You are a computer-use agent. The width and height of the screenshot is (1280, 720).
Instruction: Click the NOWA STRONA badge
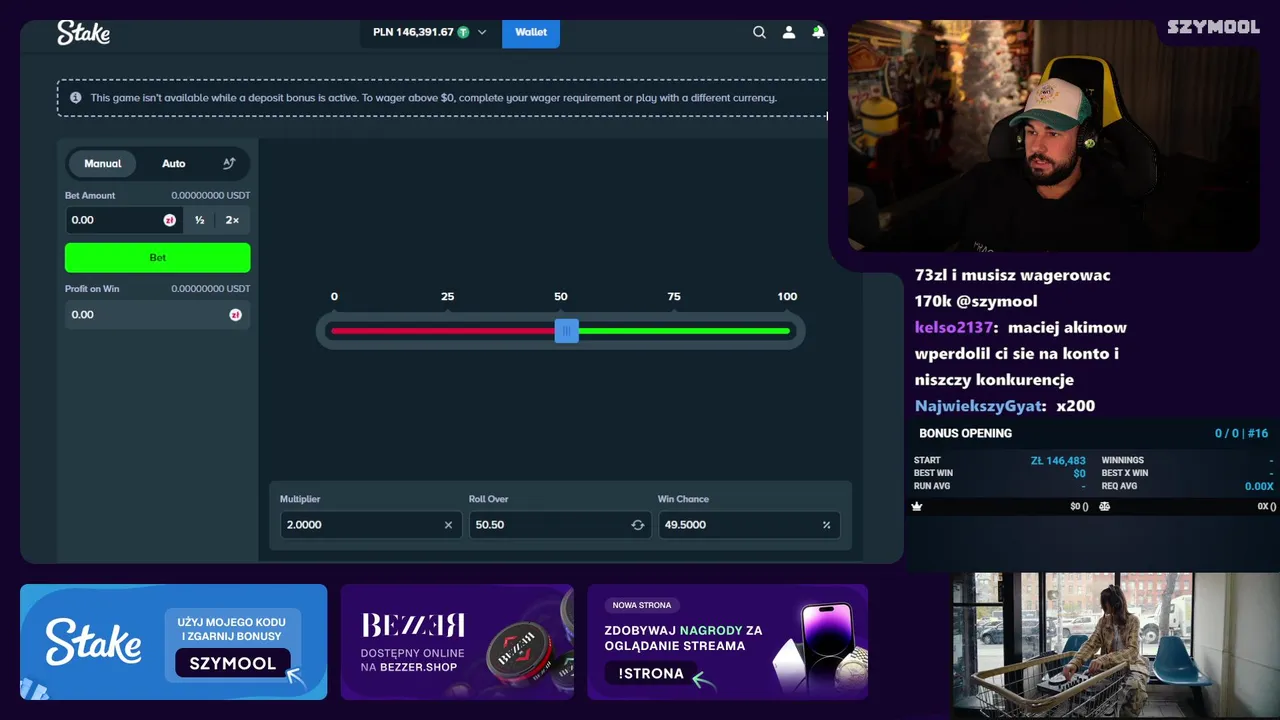(x=642, y=605)
